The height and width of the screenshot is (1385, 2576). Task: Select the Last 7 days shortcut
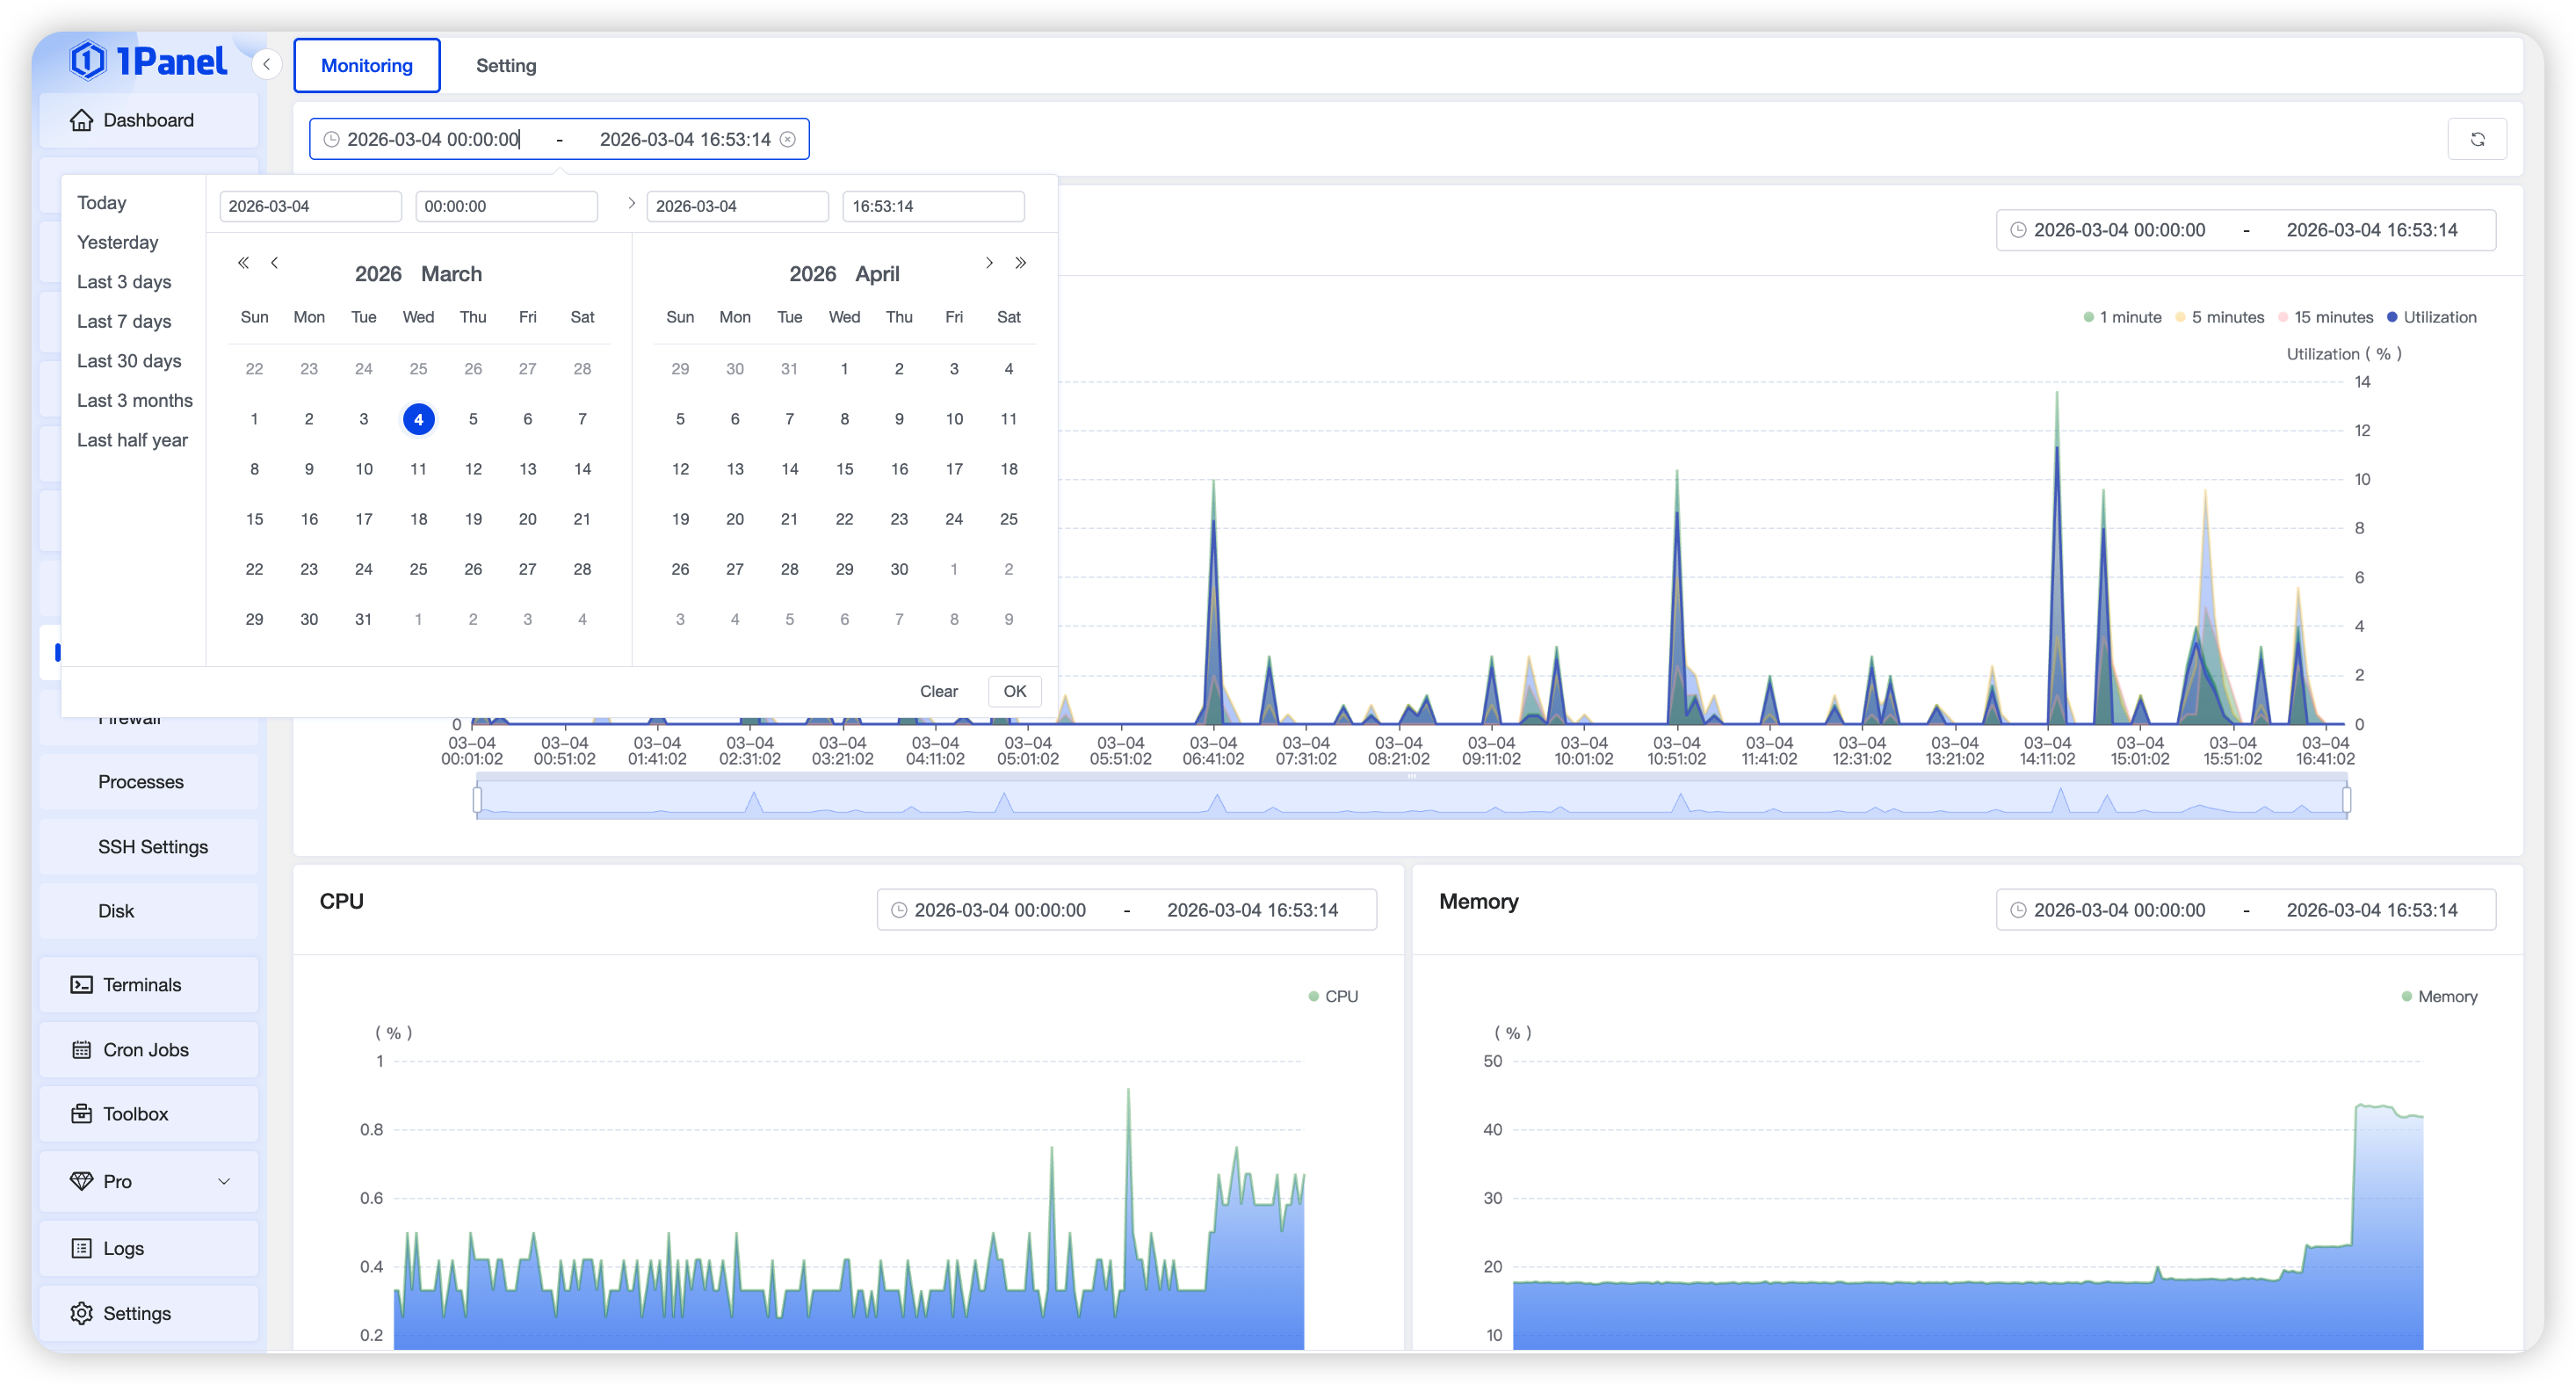[124, 321]
